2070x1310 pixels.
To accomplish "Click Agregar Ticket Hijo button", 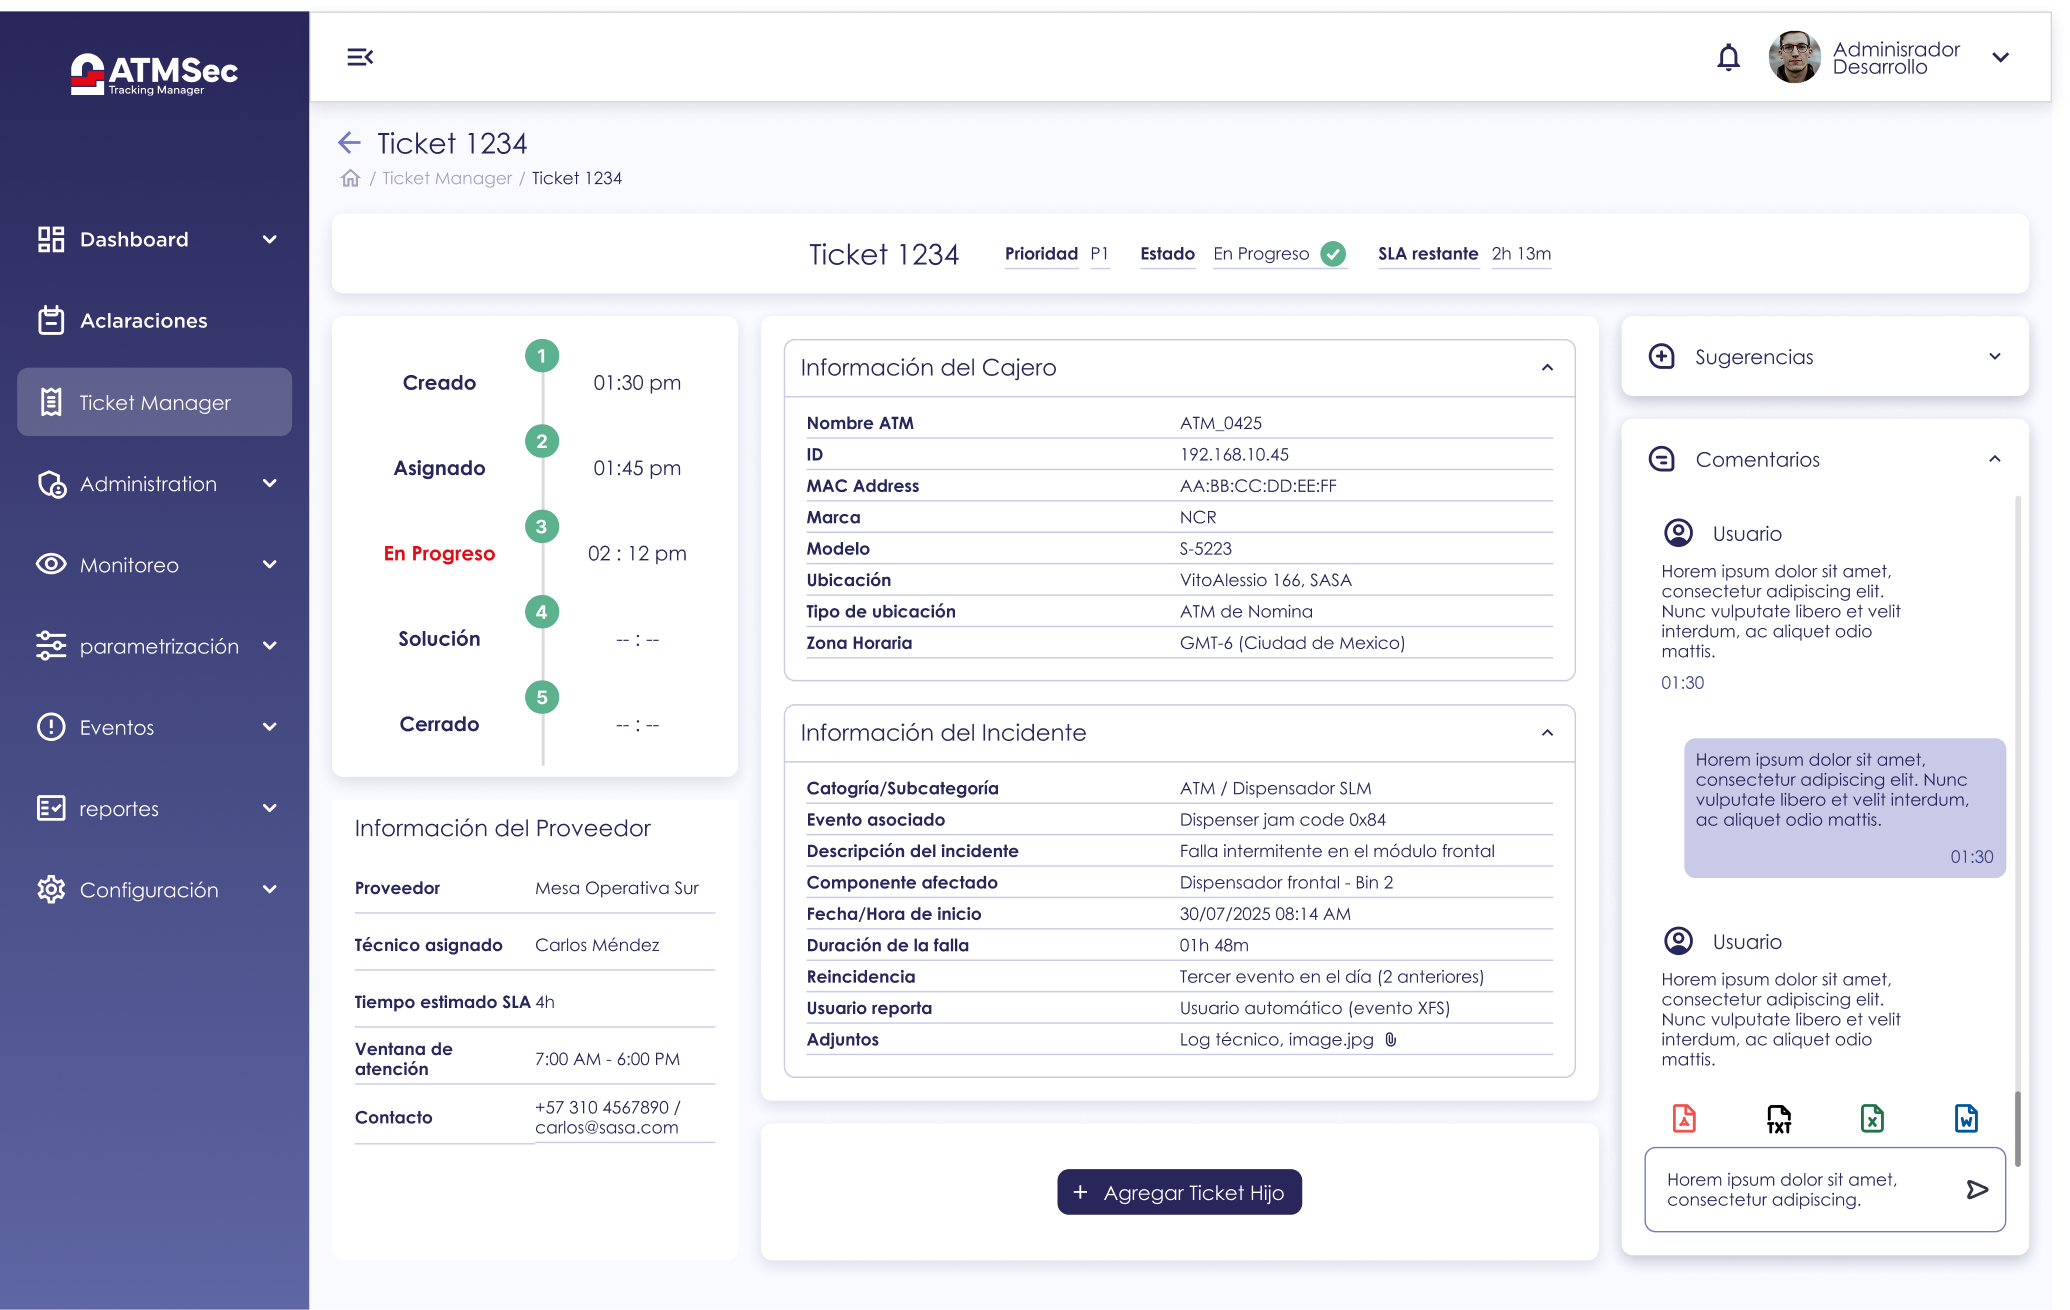I will (1179, 1192).
